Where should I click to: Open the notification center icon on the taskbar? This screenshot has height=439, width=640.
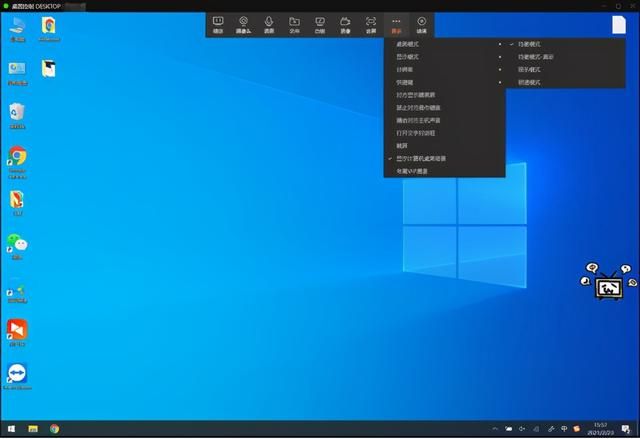pos(626,429)
